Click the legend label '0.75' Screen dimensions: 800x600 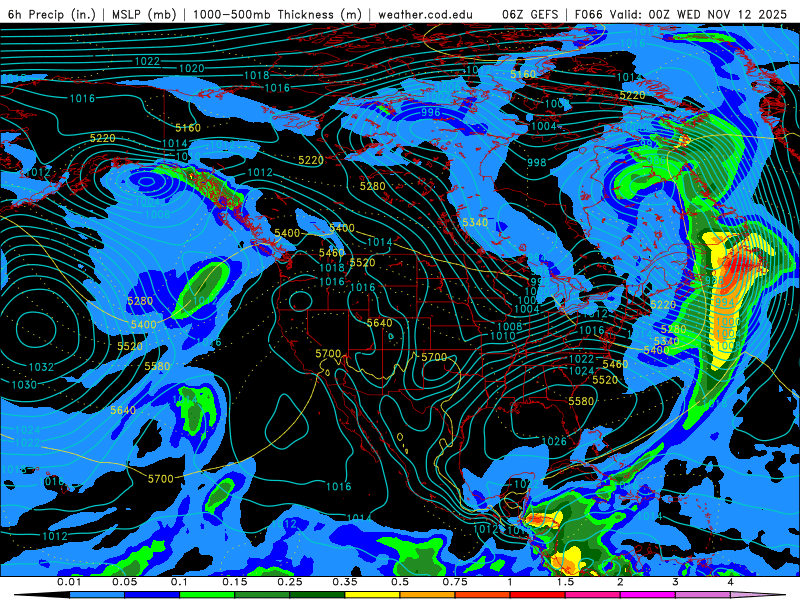coord(455,582)
